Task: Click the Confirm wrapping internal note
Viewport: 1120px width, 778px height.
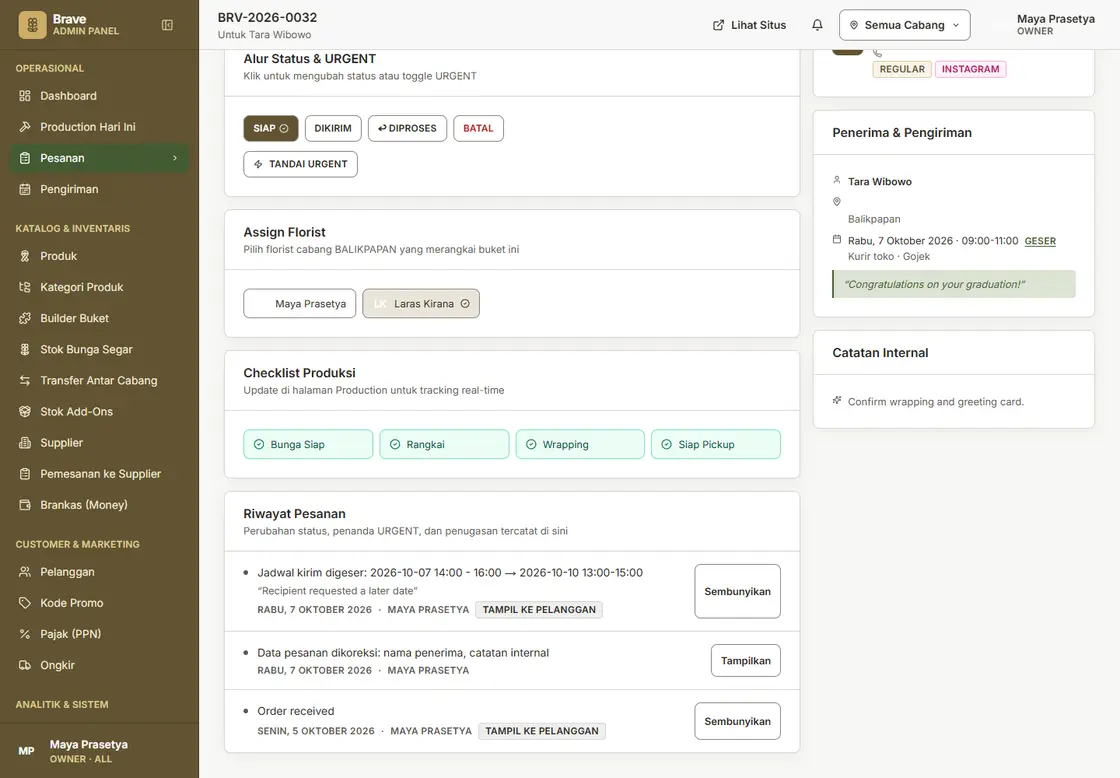Action: click(936, 402)
